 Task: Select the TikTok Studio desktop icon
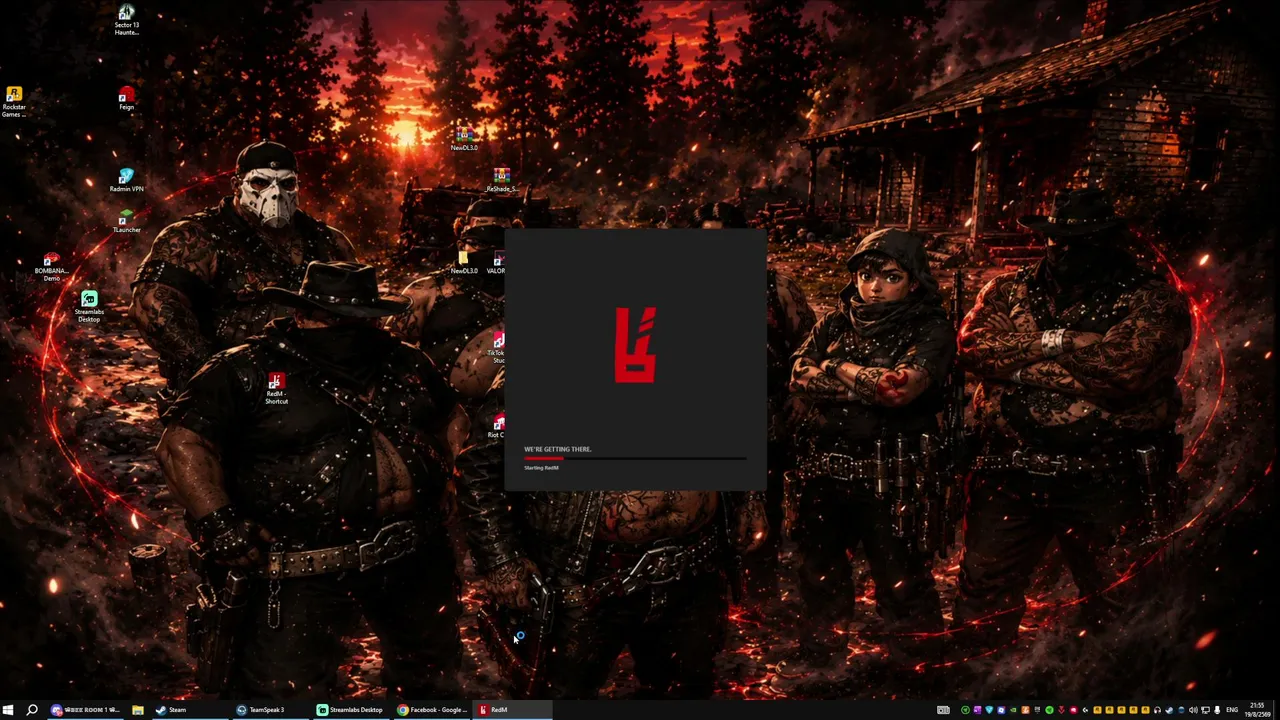(x=497, y=350)
